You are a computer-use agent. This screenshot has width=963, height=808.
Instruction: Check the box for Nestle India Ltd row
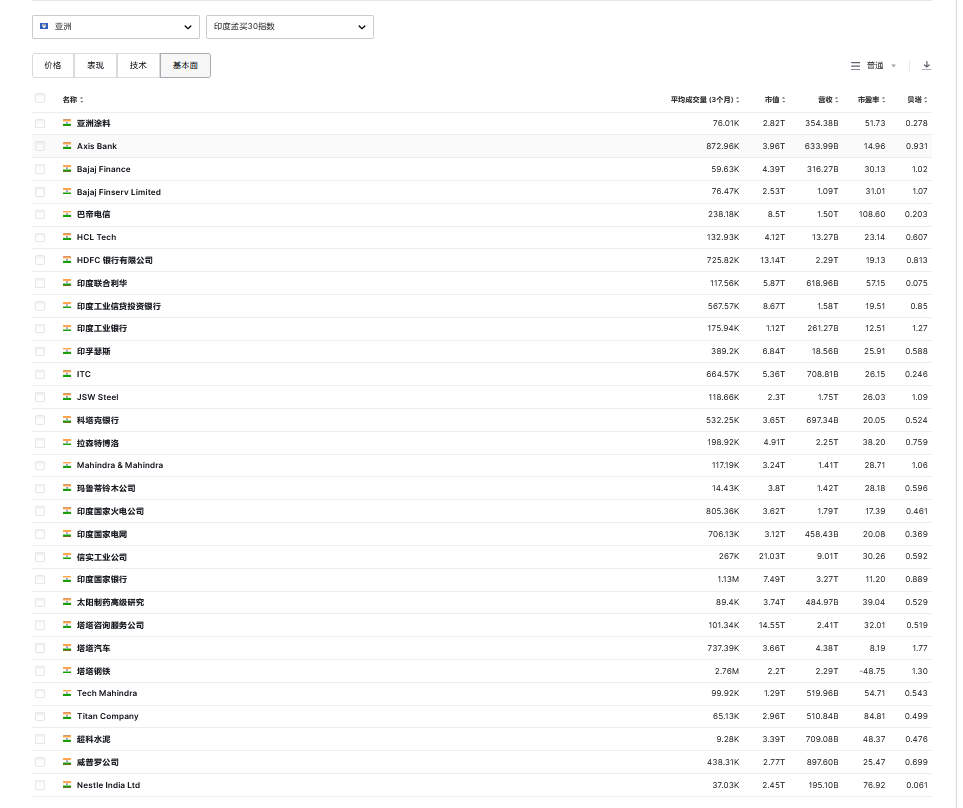tap(40, 785)
